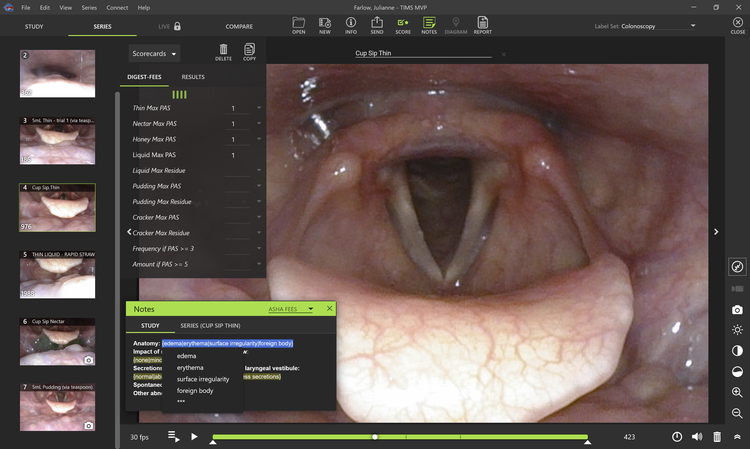Choose foreign body option
The height and width of the screenshot is (449, 750).
(x=195, y=391)
